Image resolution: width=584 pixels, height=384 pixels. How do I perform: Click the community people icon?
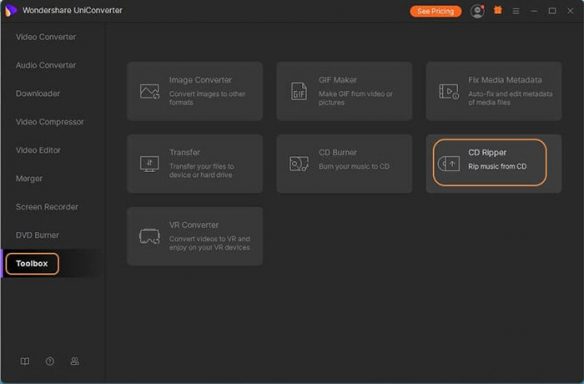[x=75, y=361]
